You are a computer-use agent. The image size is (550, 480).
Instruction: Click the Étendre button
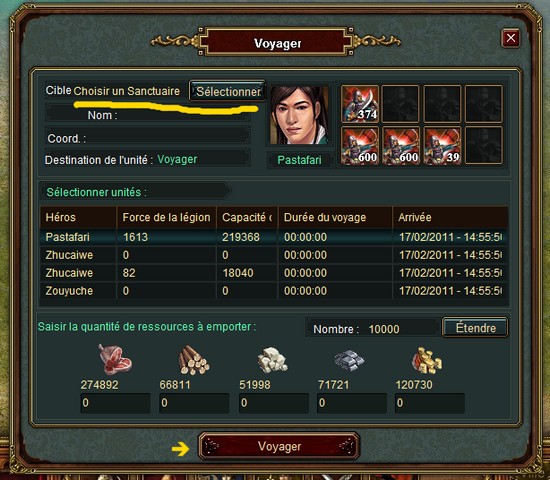click(475, 328)
